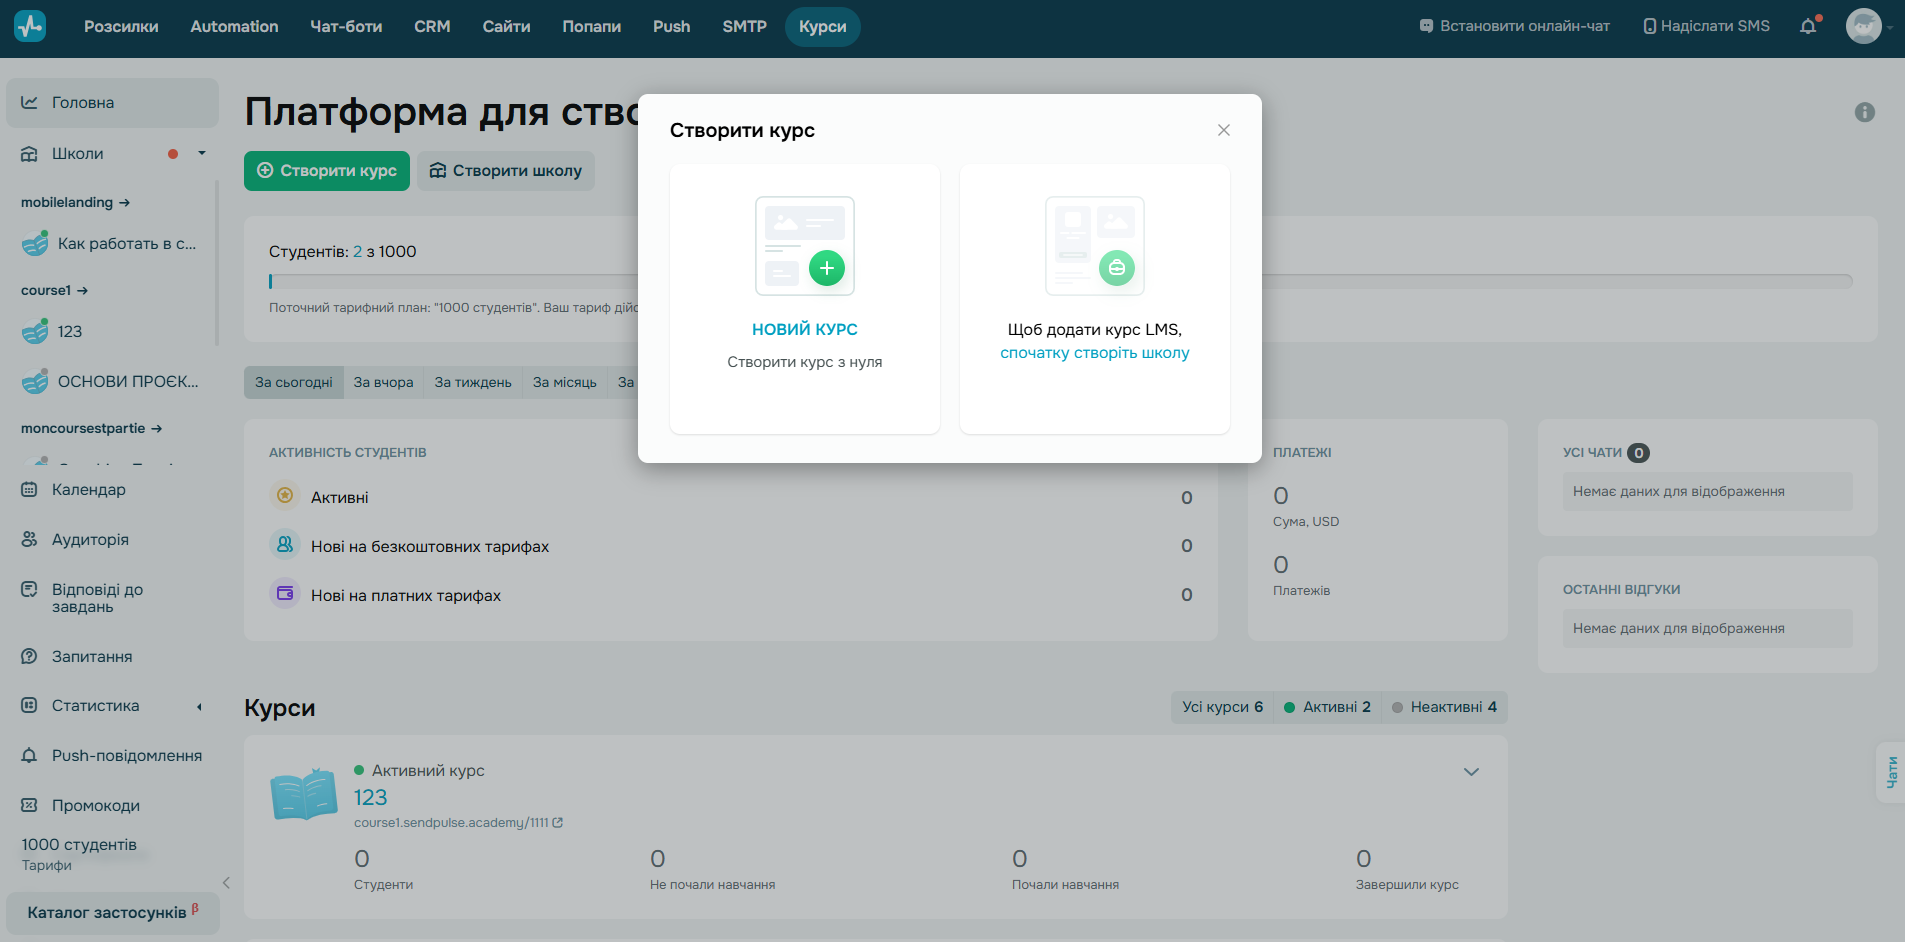Click the Школи building icon
Viewport: 1905px width, 942px height.
coord(30,154)
